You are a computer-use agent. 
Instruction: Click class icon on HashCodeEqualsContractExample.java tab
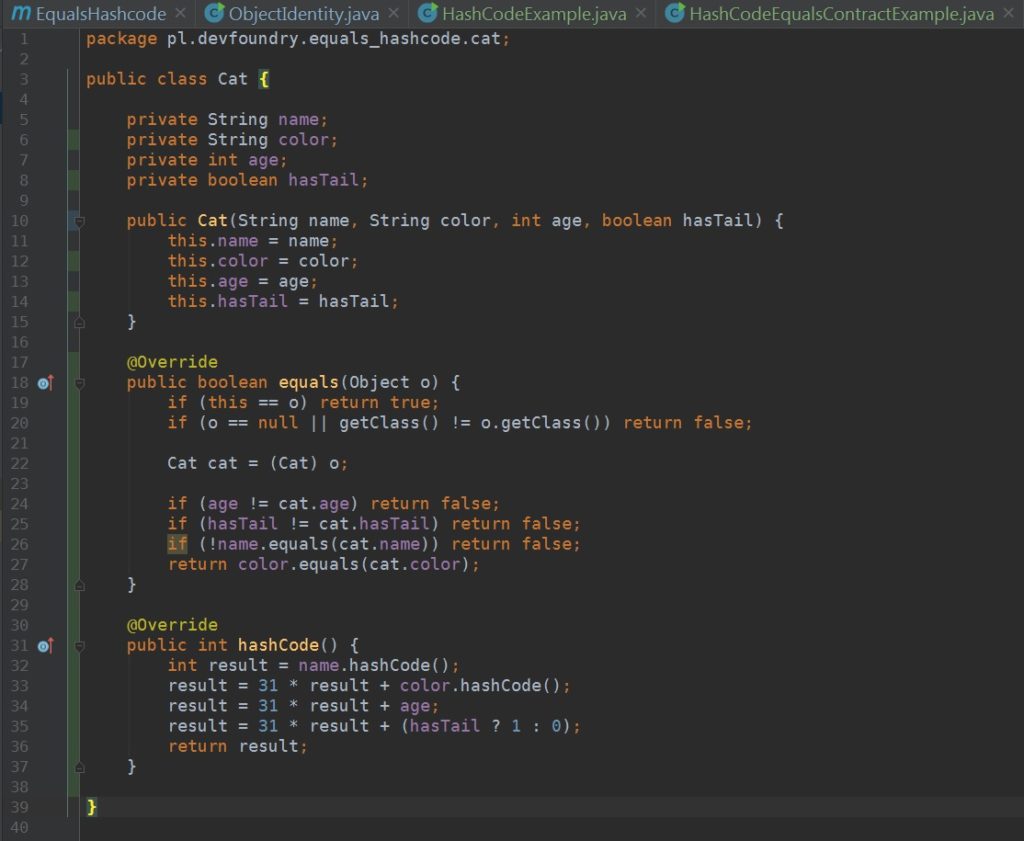tap(675, 12)
